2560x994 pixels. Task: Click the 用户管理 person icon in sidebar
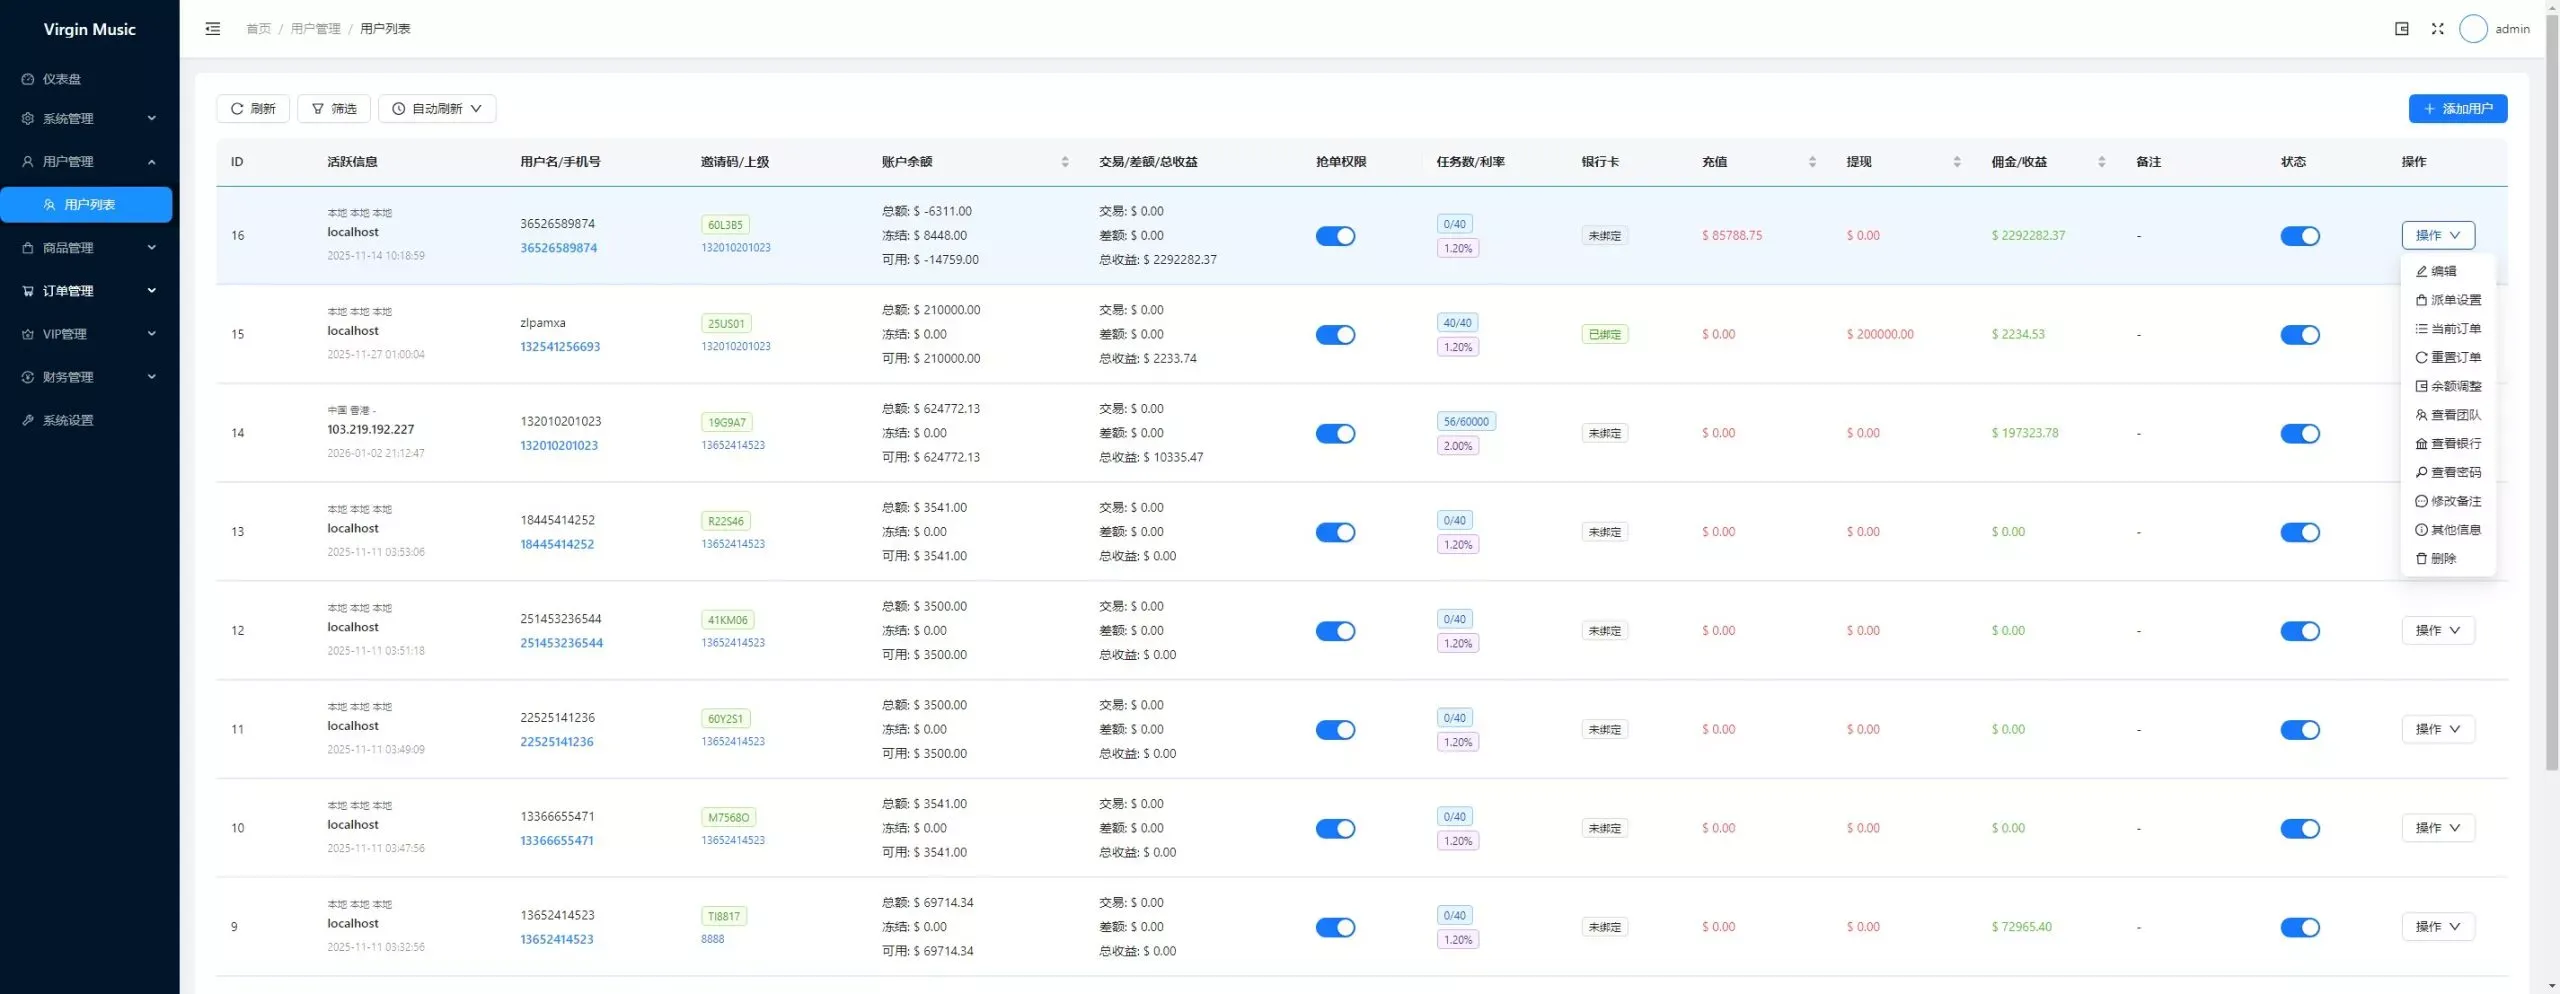click(x=28, y=162)
